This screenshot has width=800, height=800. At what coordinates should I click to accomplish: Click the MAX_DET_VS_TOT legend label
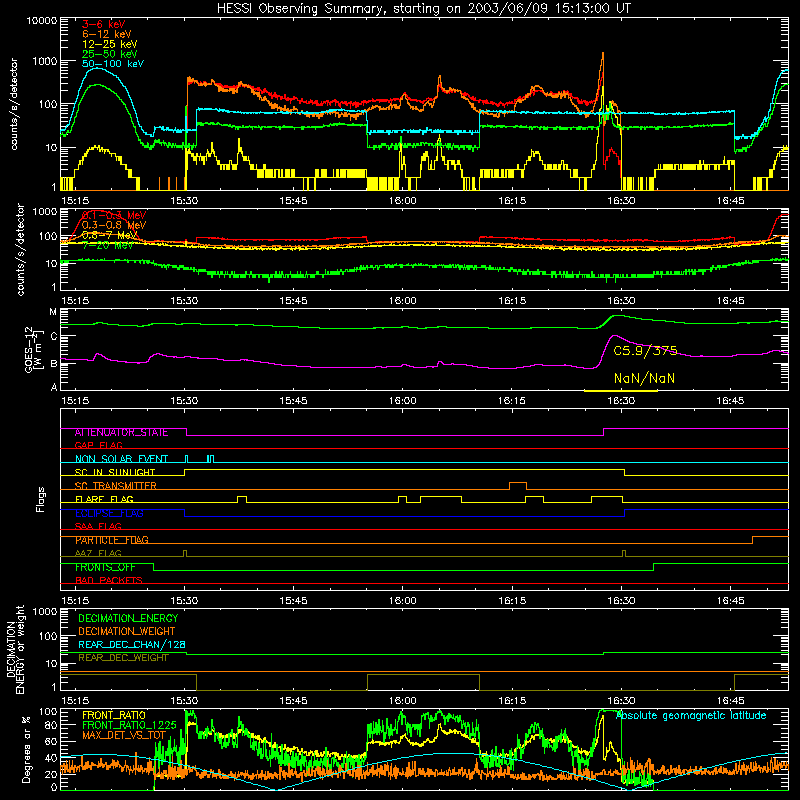[124, 735]
